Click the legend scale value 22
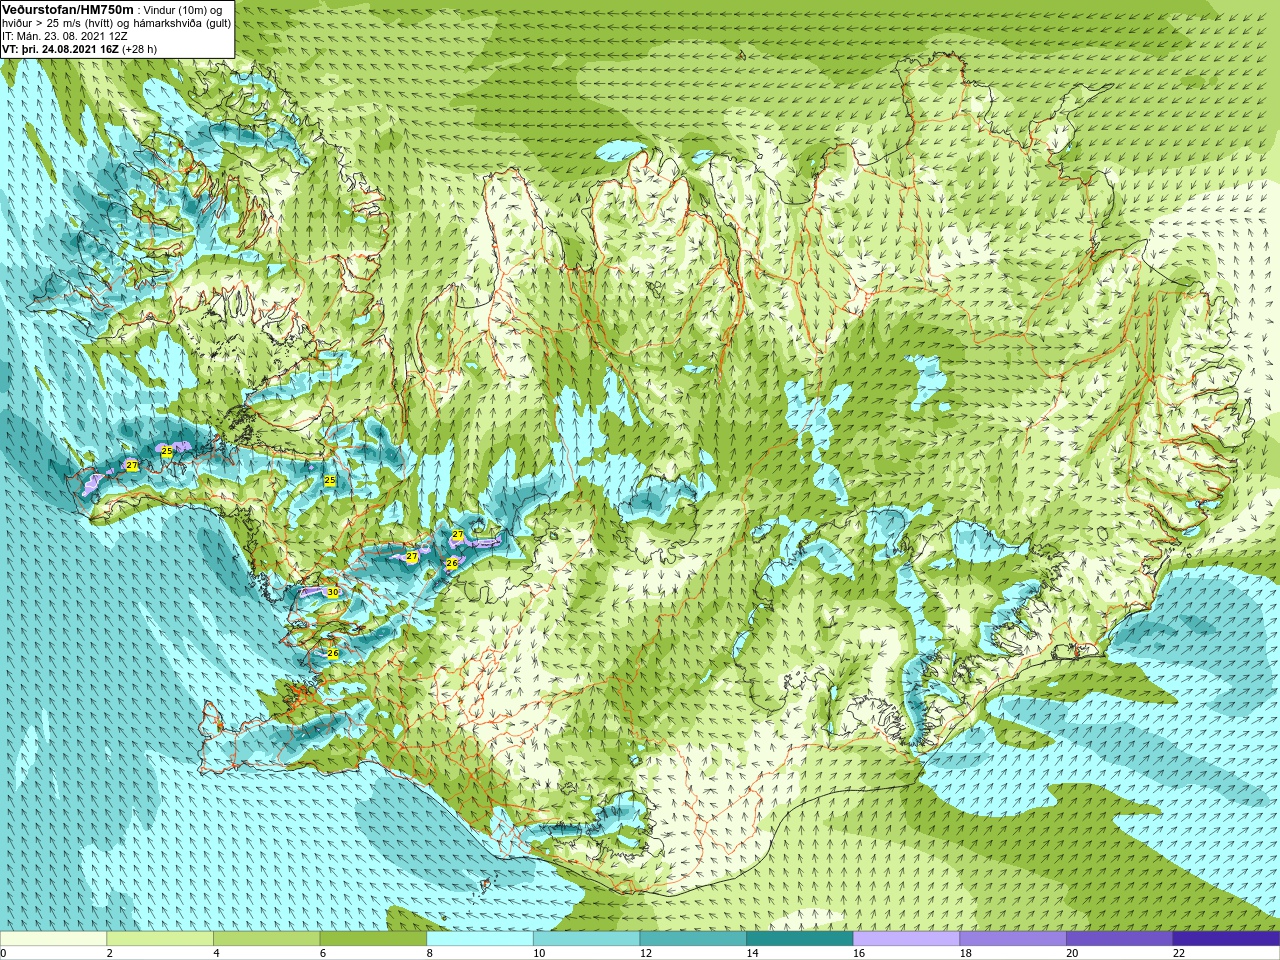The width and height of the screenshot is (1280, 960). point(1179,953)
